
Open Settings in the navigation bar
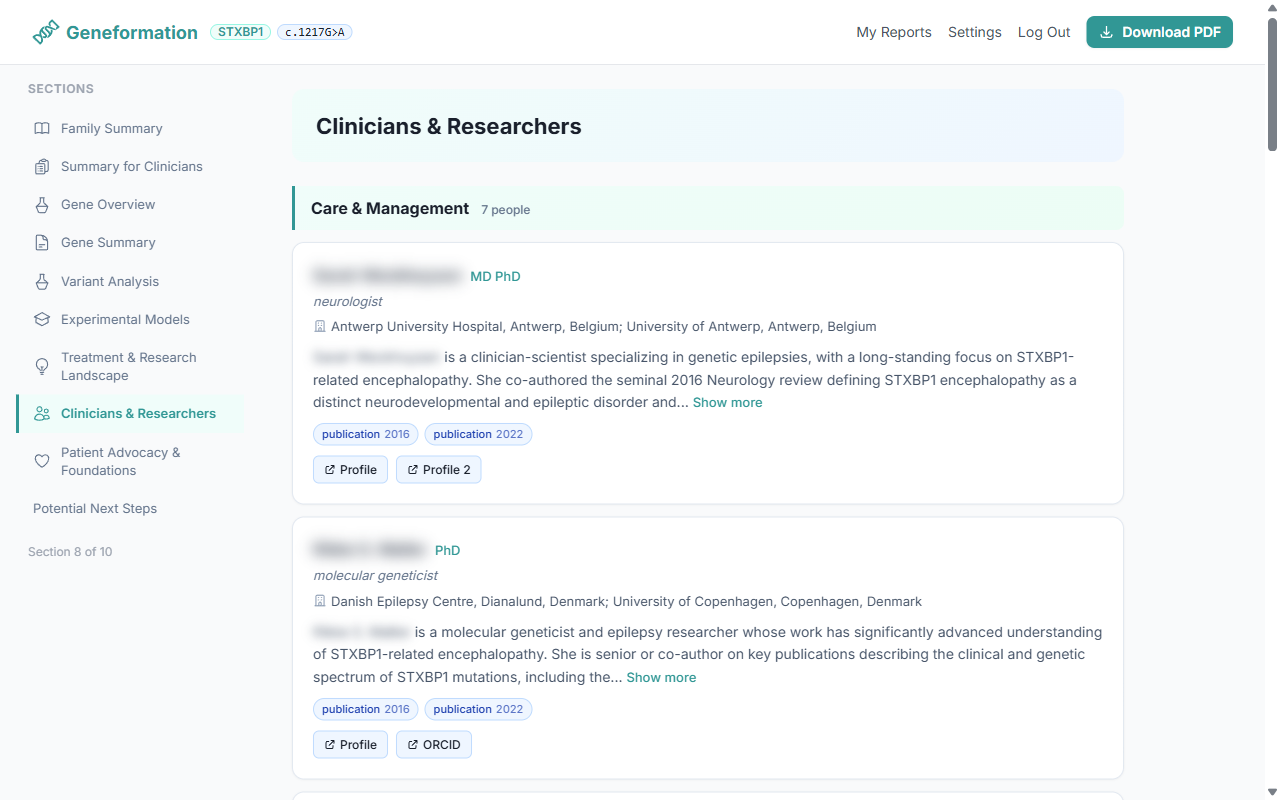point(974,32)
